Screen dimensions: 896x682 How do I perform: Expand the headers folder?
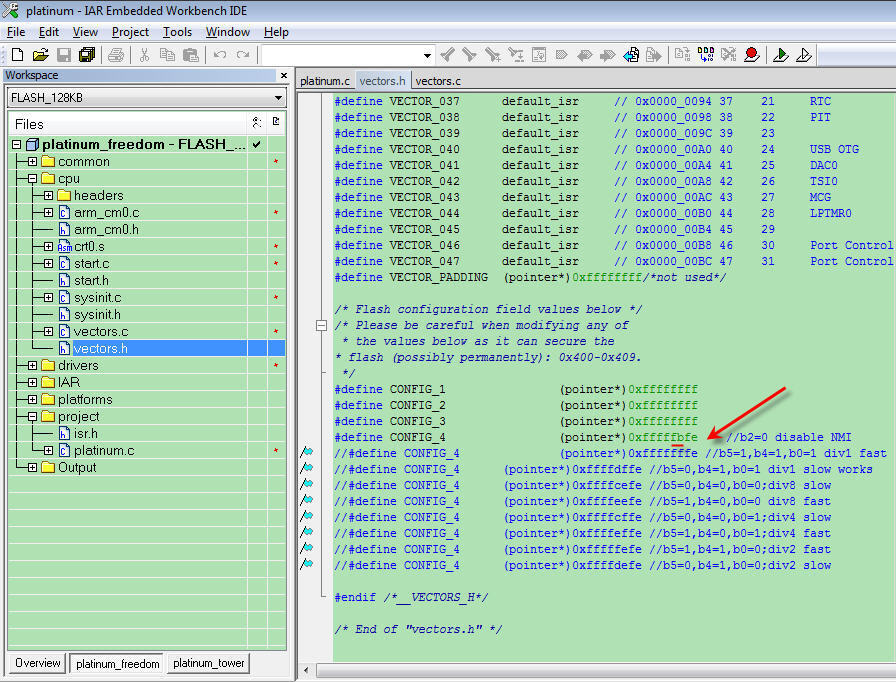(x=49, y=195)
